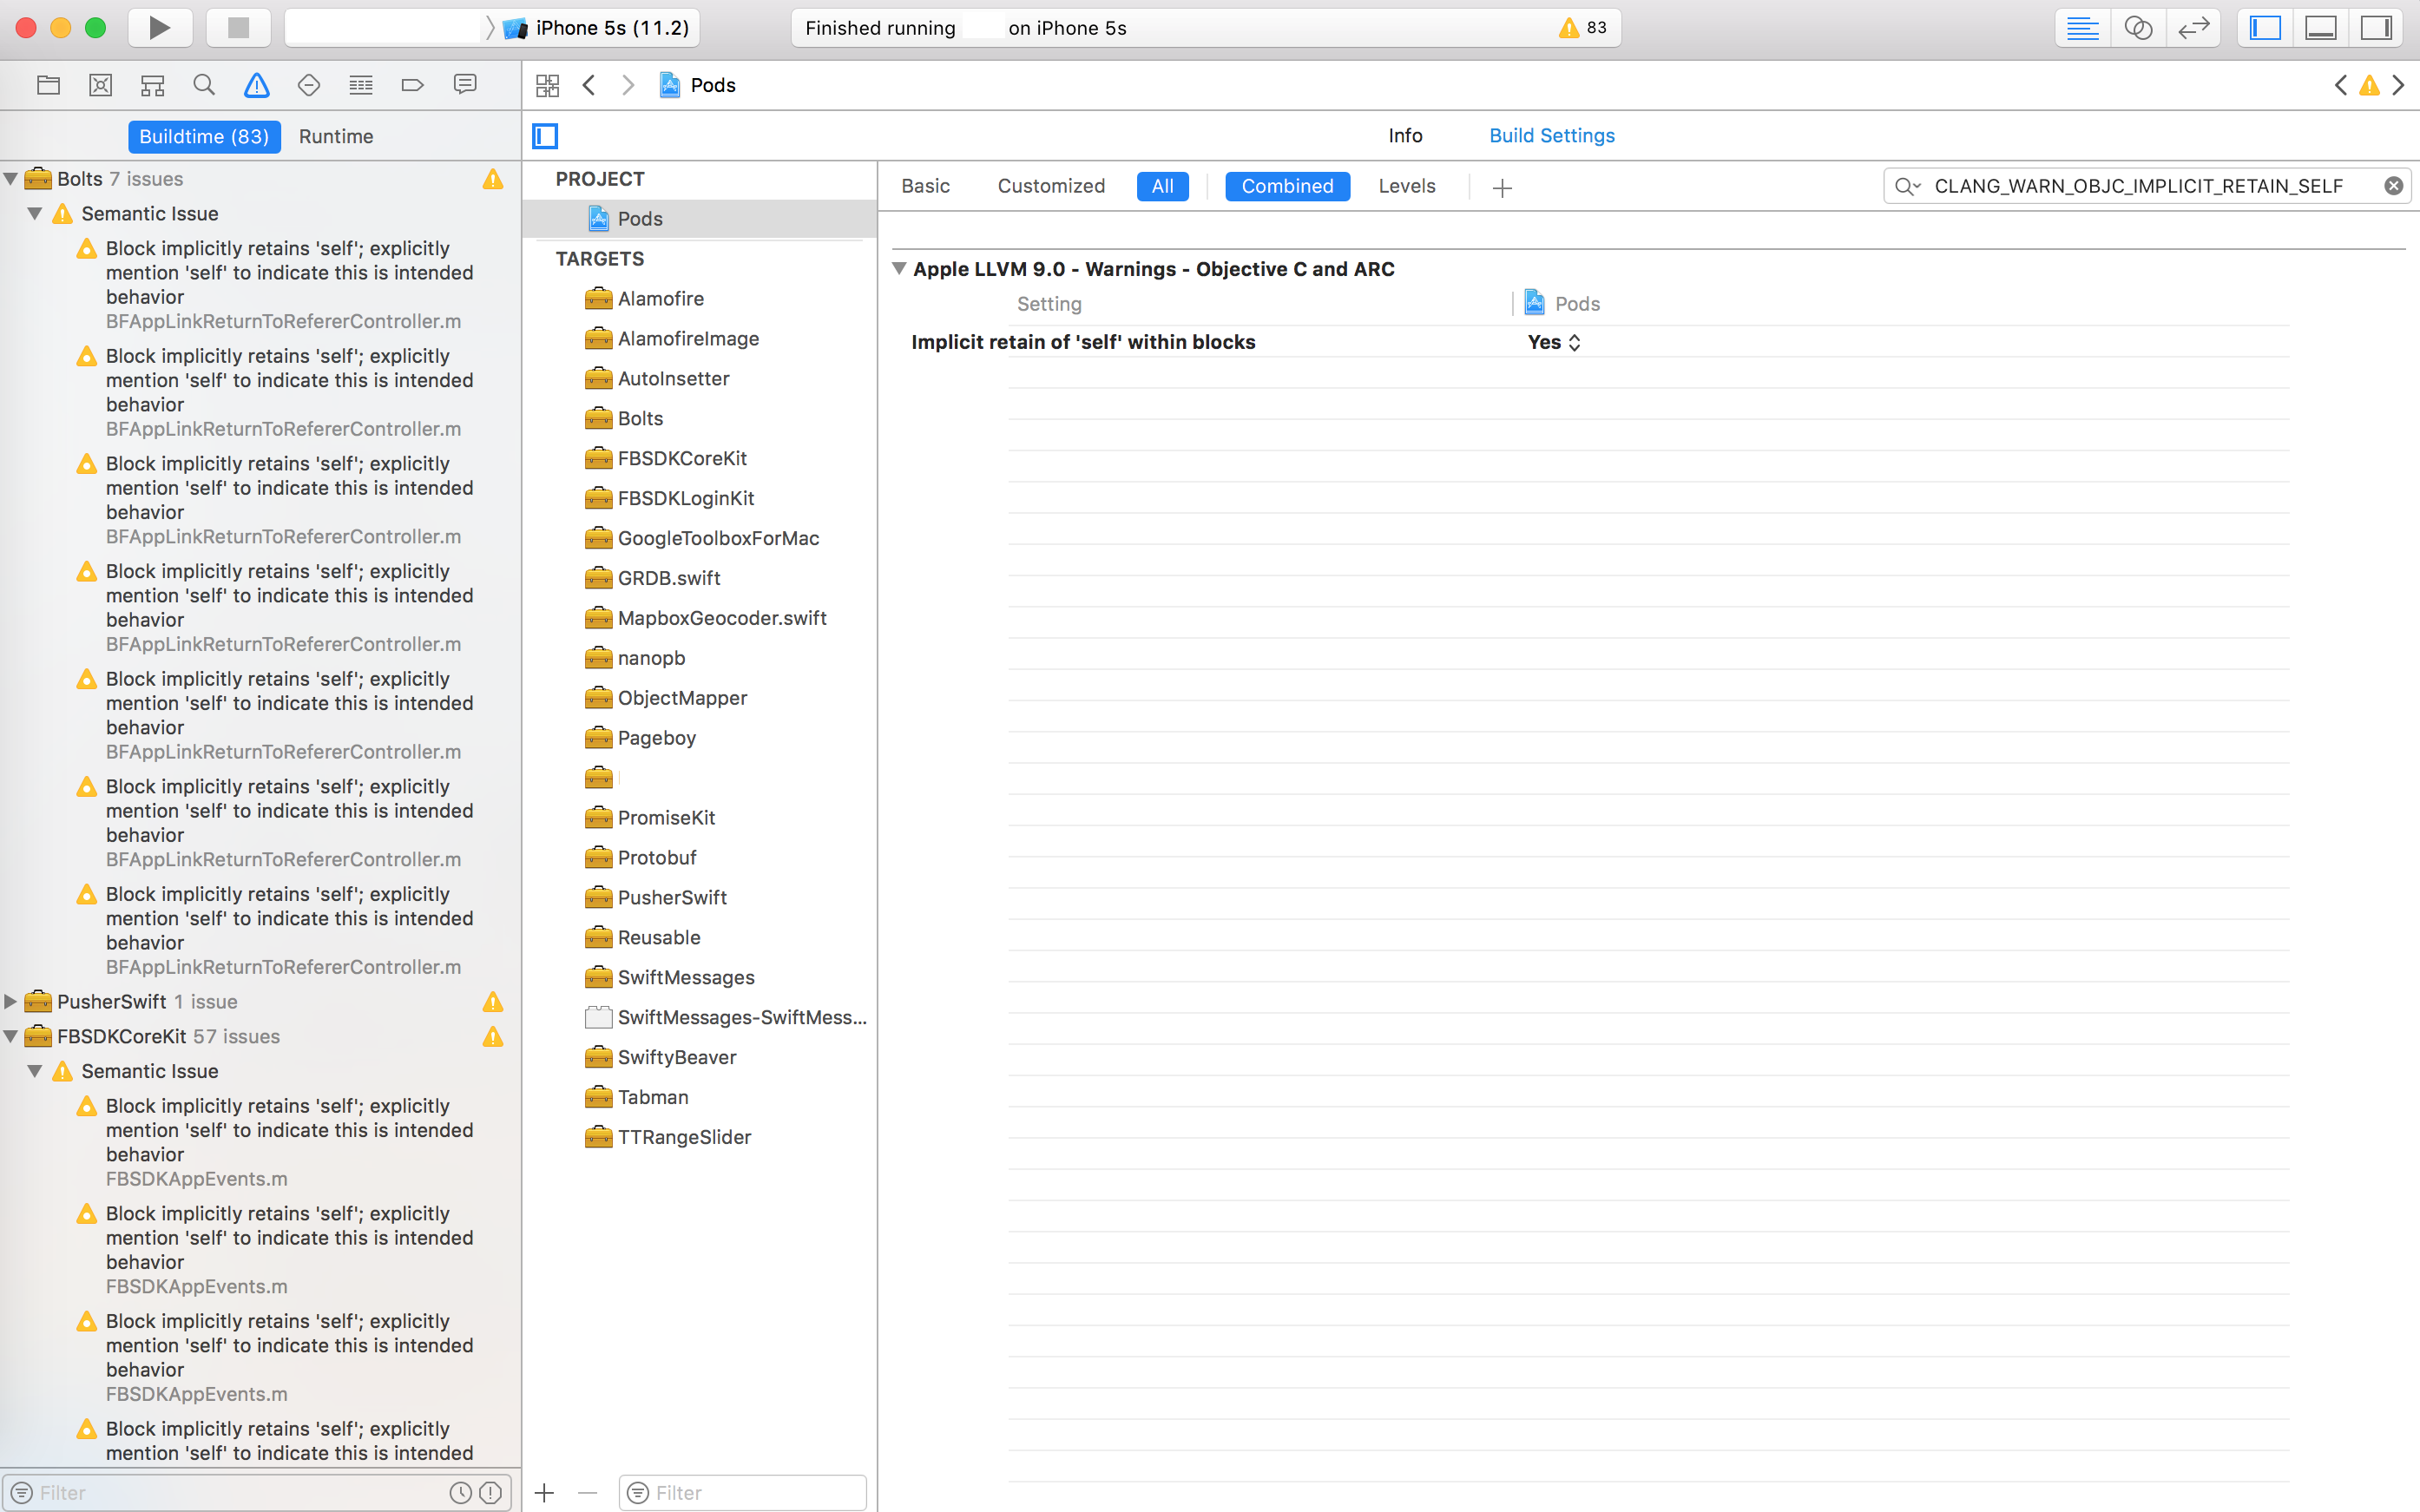The height and width of the screenshot is (1512, 2420).
Task: Switch to Levels view
Action: point(1406,186)
